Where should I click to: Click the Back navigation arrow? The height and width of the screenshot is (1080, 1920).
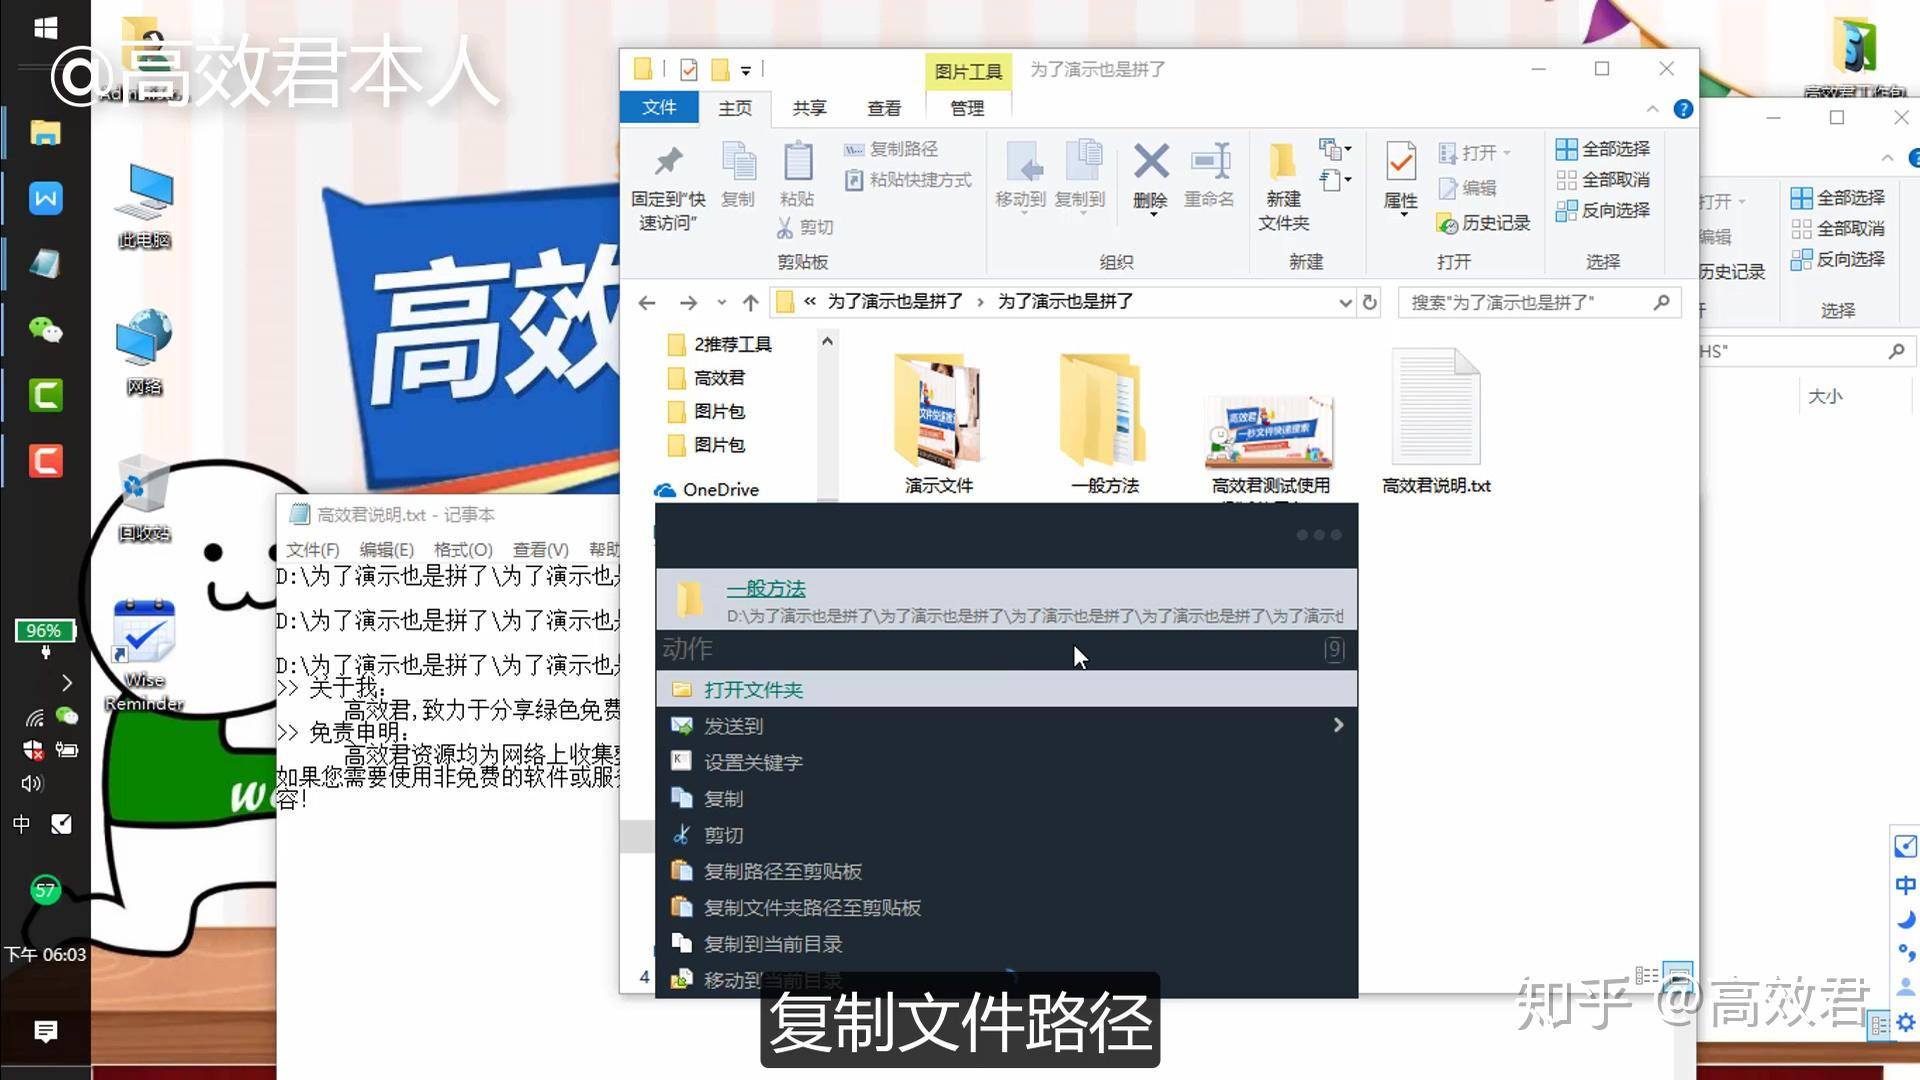coord(647,302)
